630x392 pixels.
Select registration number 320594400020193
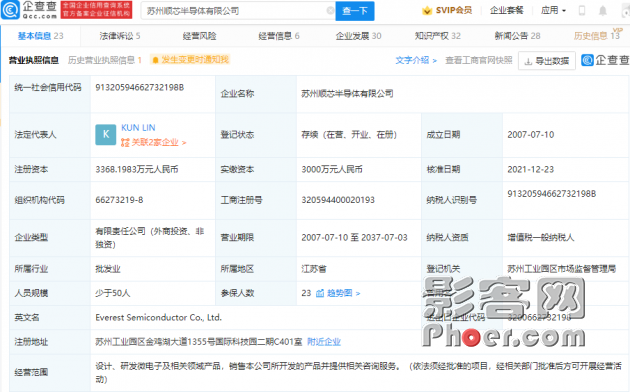pos(338,200)
